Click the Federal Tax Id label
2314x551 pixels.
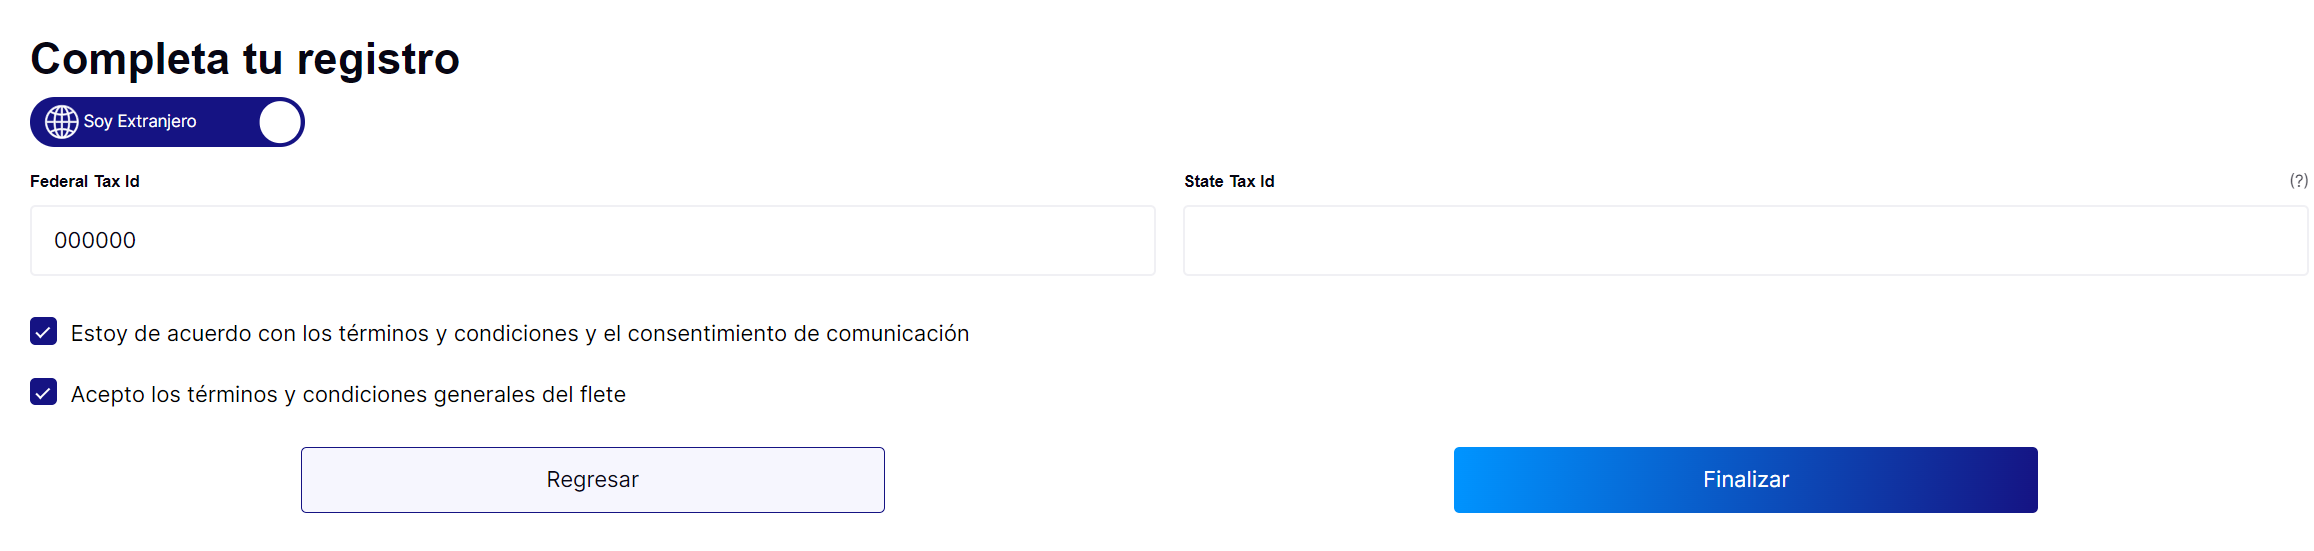(85, 181)
